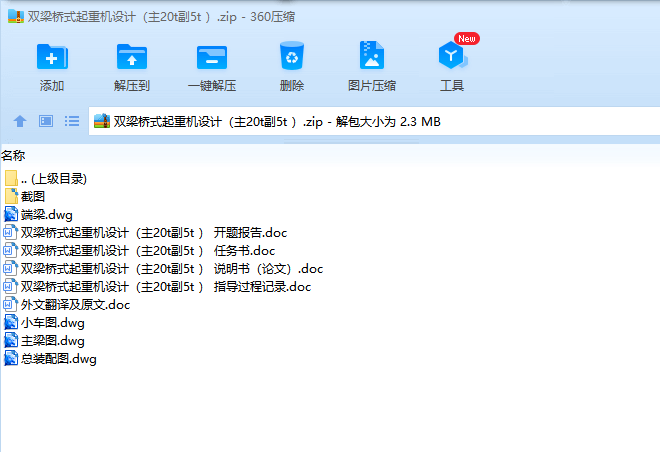Viewport: 660px width, 452px height.
Task: Click the archive icon in the path bar
Action: (x=101, y=121)
